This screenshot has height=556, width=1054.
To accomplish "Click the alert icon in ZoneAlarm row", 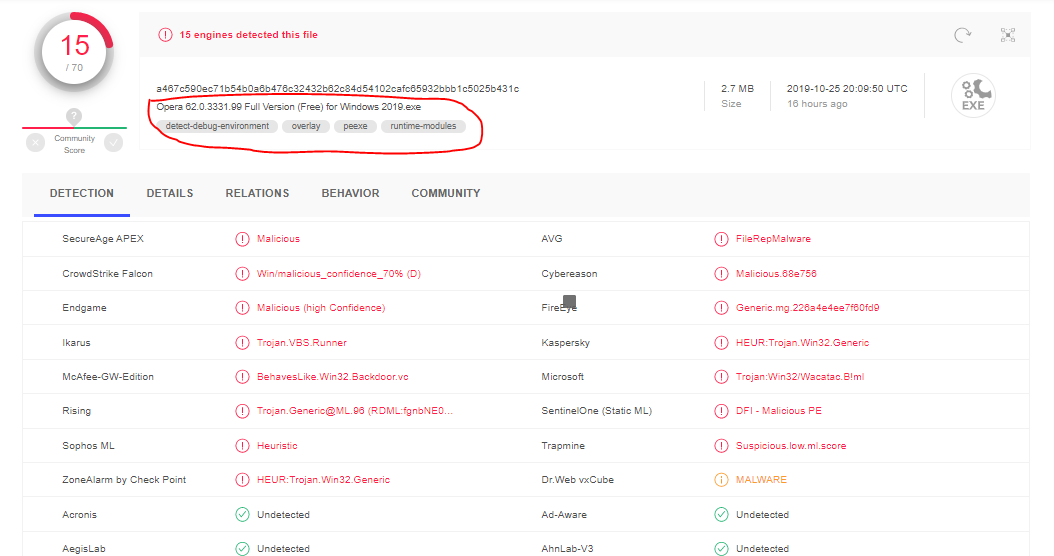I will pyautogui.click(x=242, y=479).
